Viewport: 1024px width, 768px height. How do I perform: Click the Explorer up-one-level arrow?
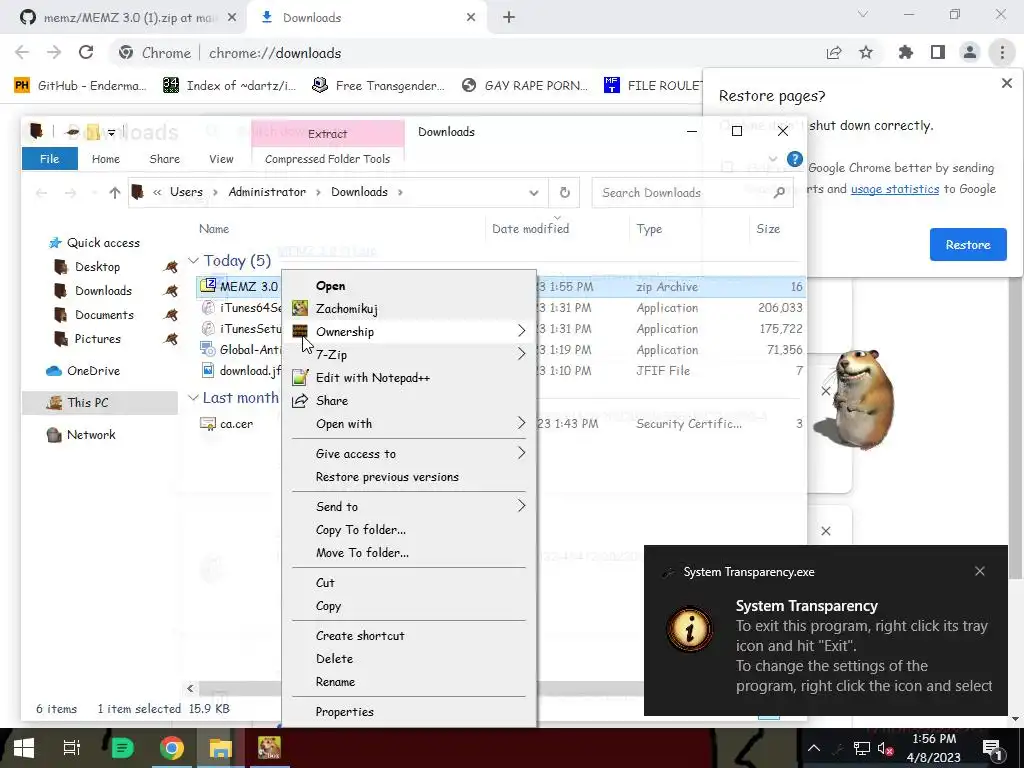(115, 193)
